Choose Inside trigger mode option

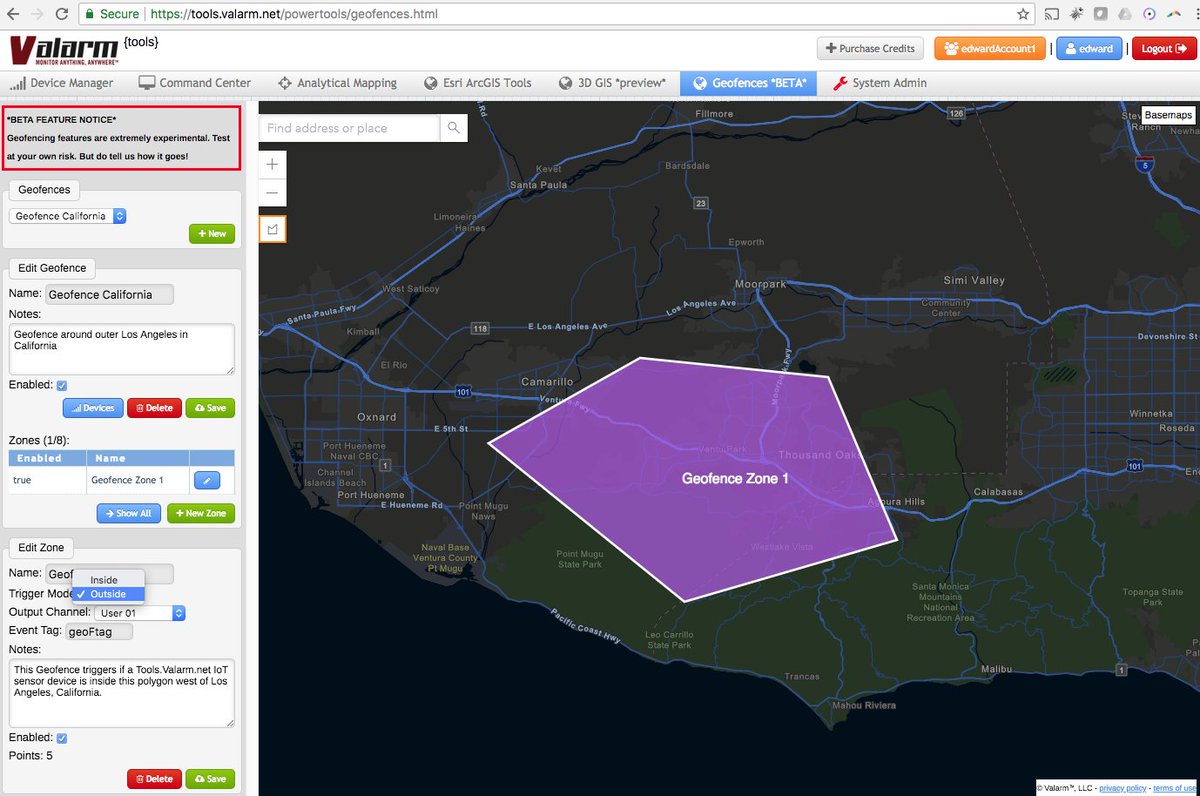click(108, 580)
